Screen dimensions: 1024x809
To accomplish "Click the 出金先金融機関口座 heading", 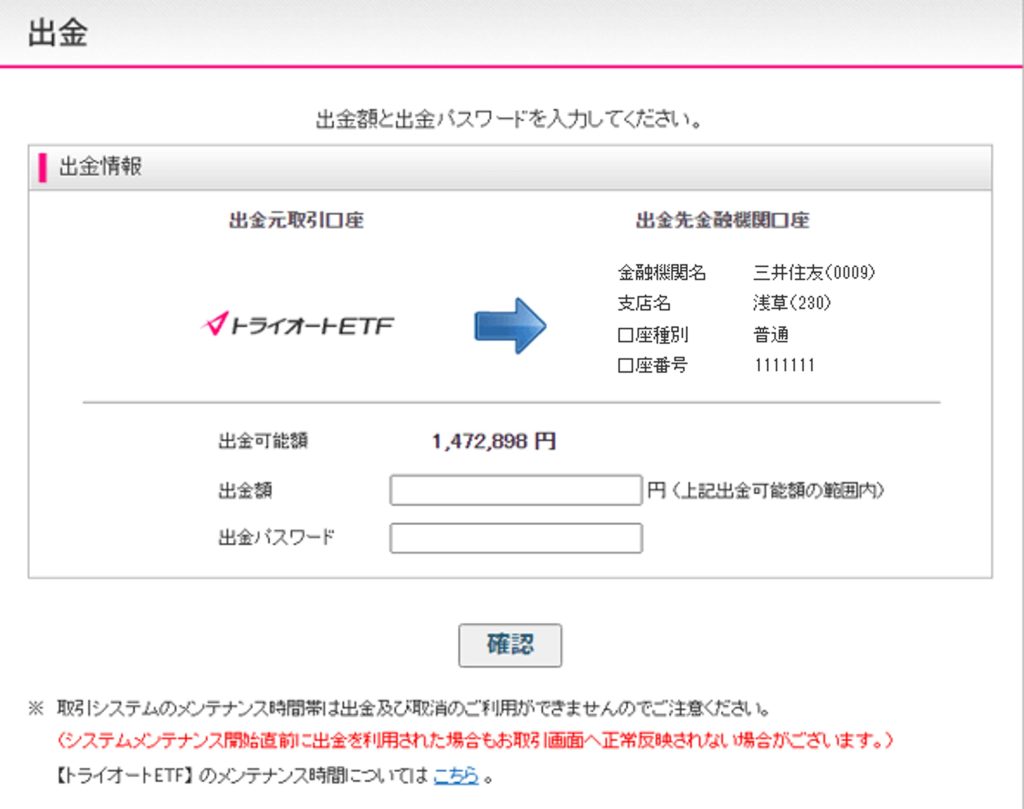I will tap(722, 220).
